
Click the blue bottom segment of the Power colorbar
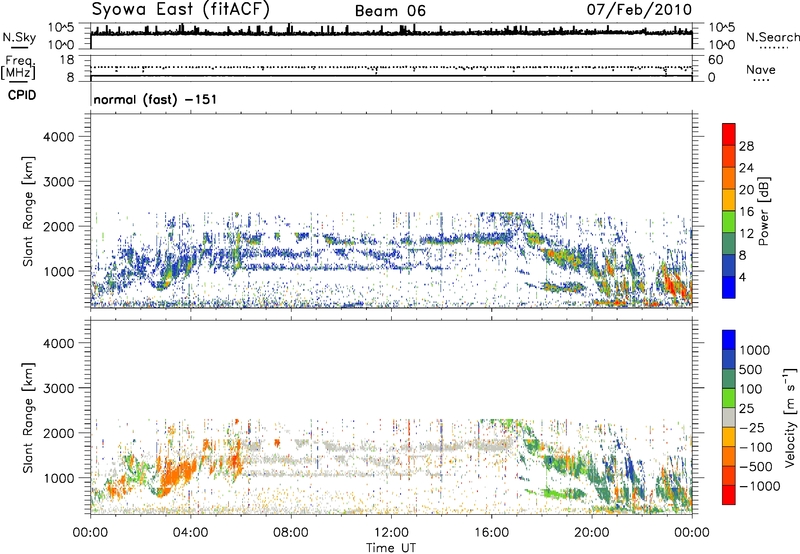point(728,287)
